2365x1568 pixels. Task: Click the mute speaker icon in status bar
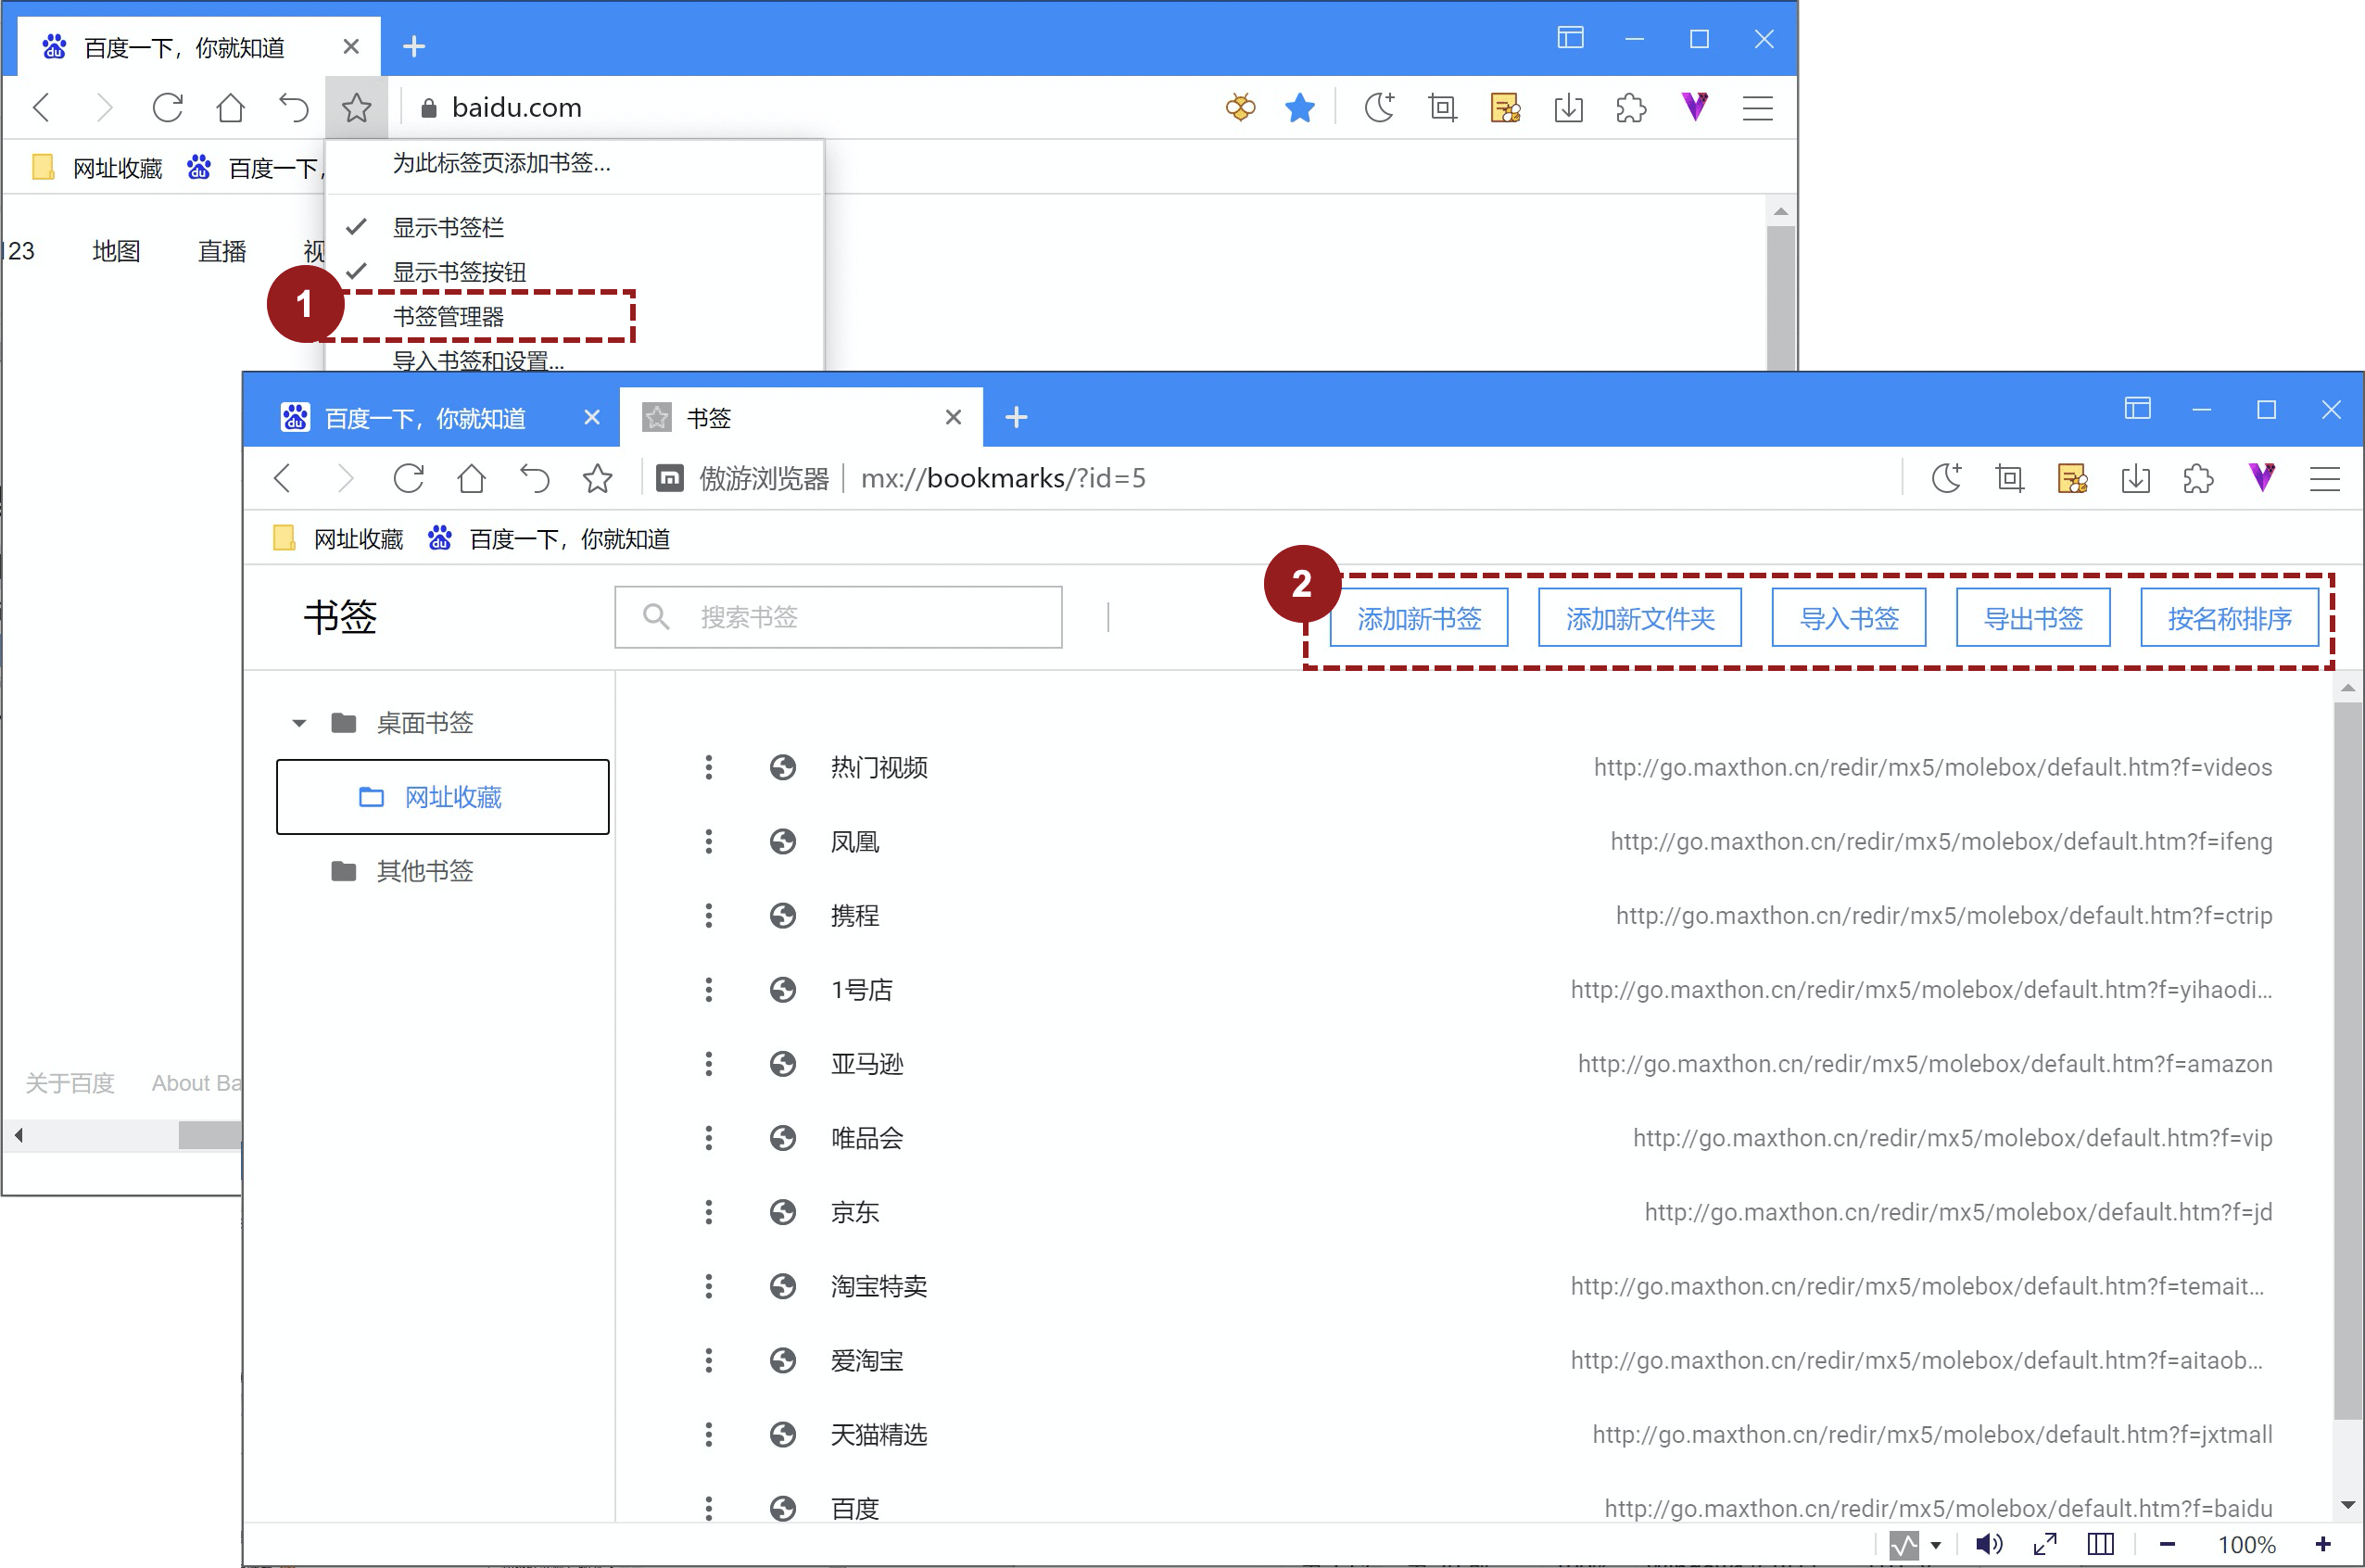(1989, 1544)
